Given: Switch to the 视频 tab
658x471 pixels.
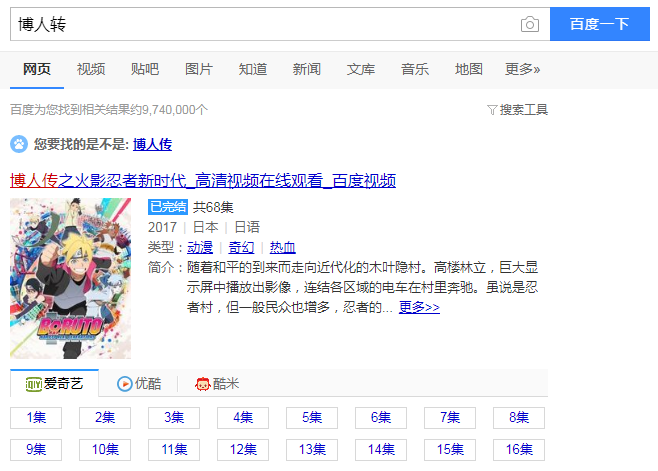Looking at the screenshot, I should tap(91, 69).
